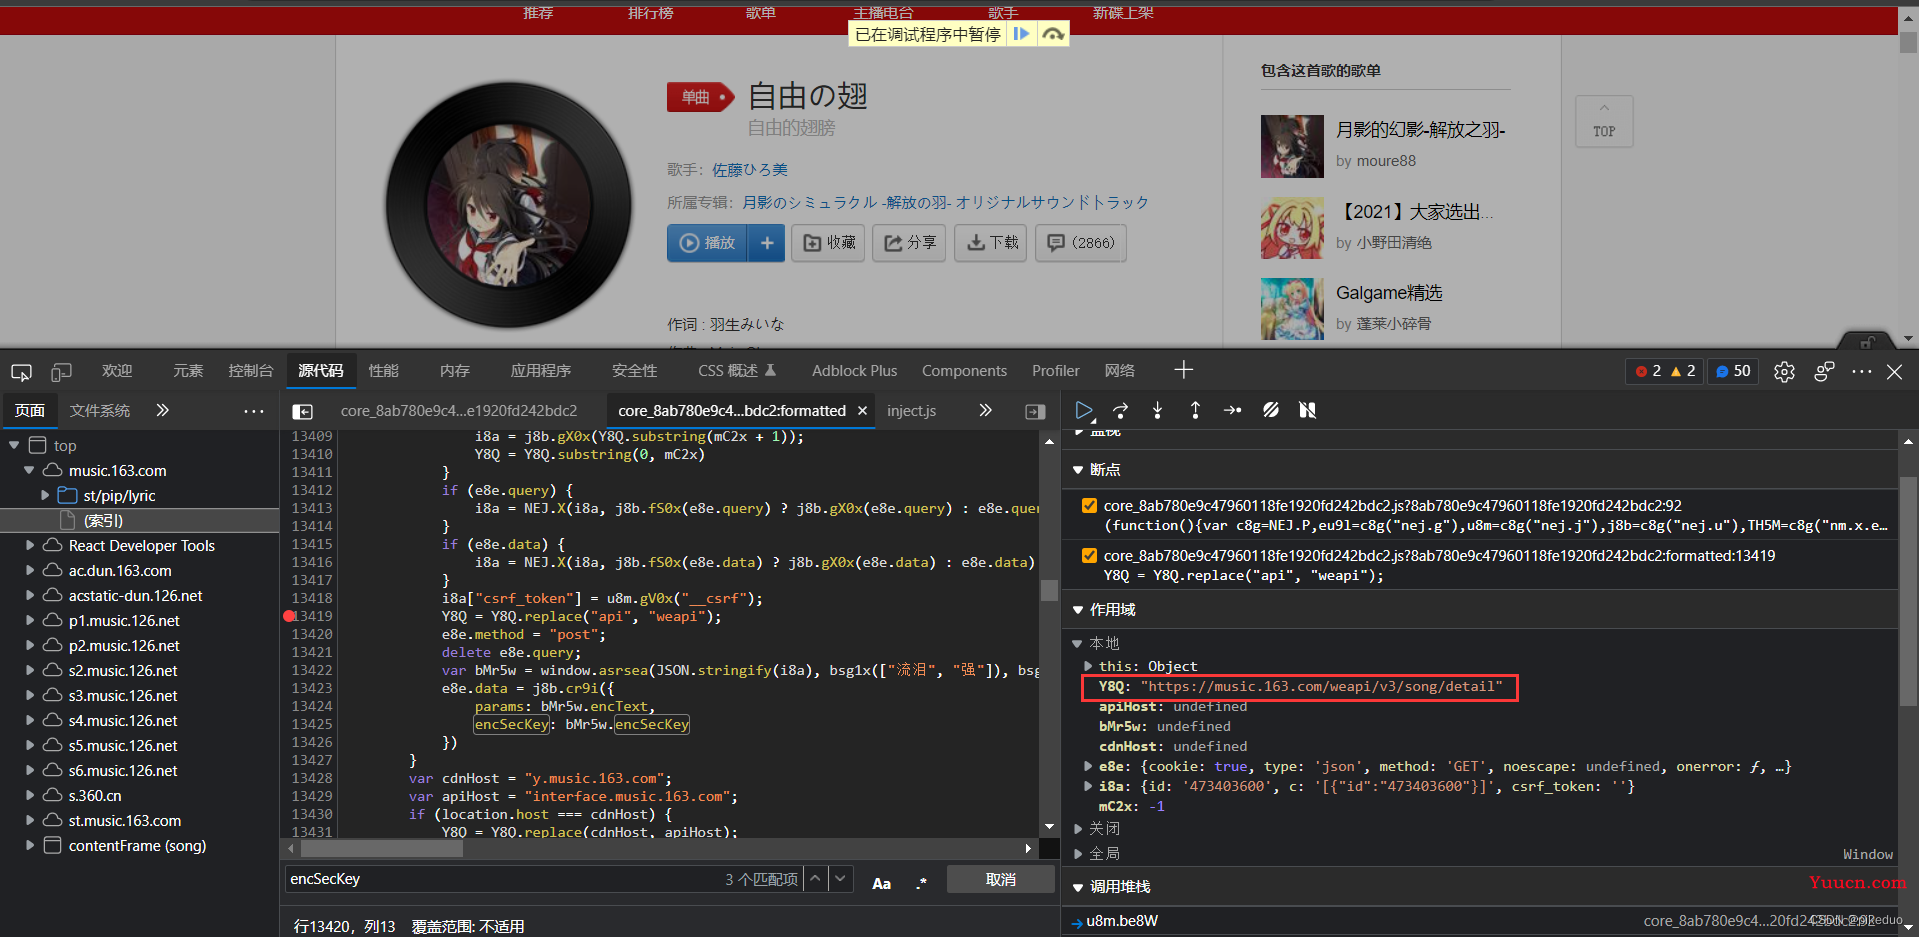This screenshot has width=1919, height=937.
Task: Open comments button showing 2866
Action: (1080, 243)
